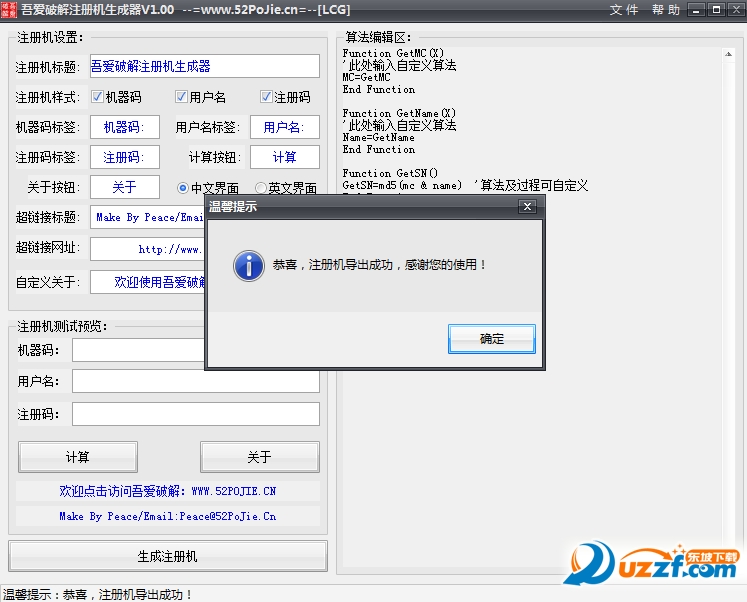Click the 注册机标题 text field
Image resolution: width=747 pixels, height=602 pixels.
[204, 66]
